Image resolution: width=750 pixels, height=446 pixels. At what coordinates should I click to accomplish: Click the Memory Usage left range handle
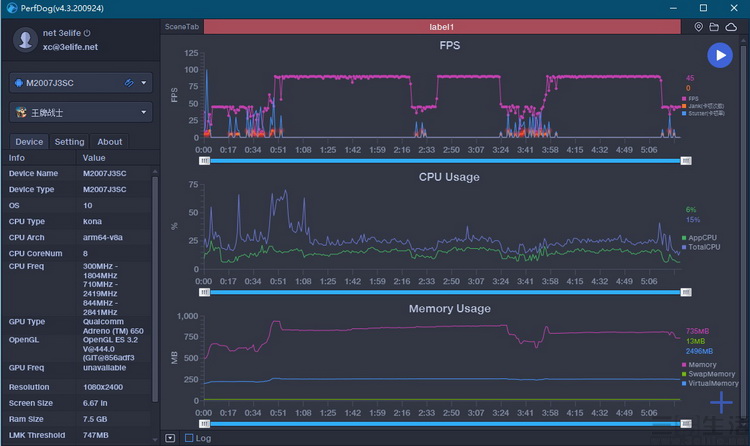[204, 424]
